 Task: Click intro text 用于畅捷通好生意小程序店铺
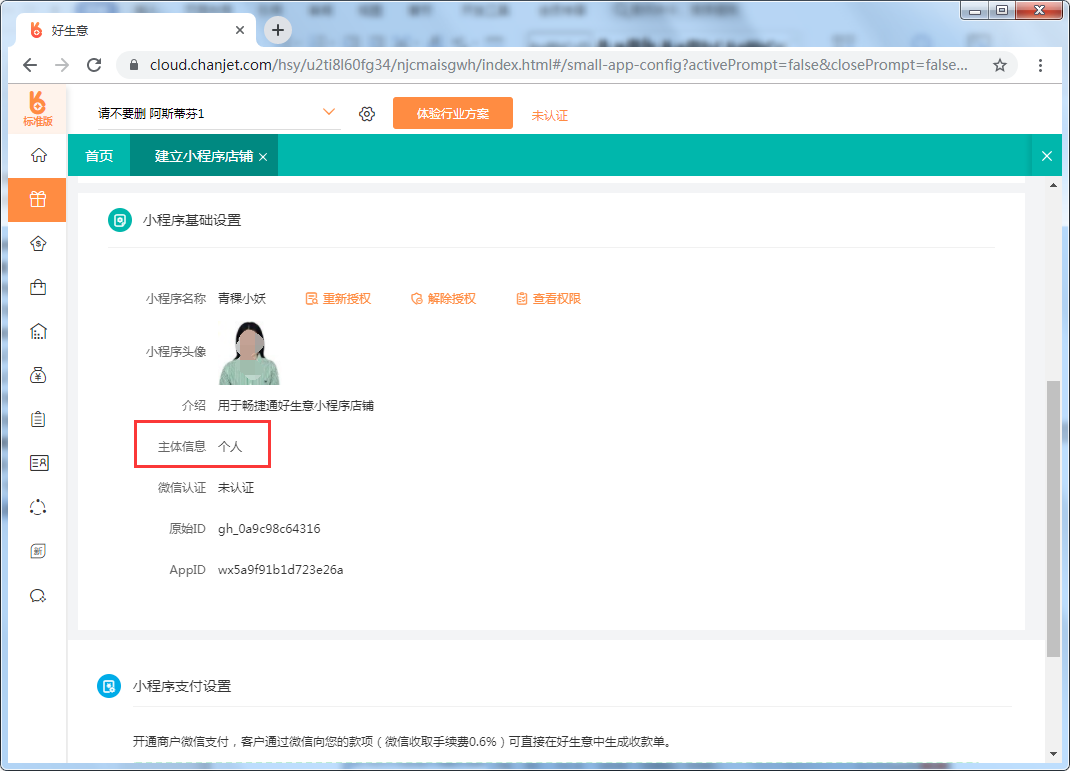295,405
